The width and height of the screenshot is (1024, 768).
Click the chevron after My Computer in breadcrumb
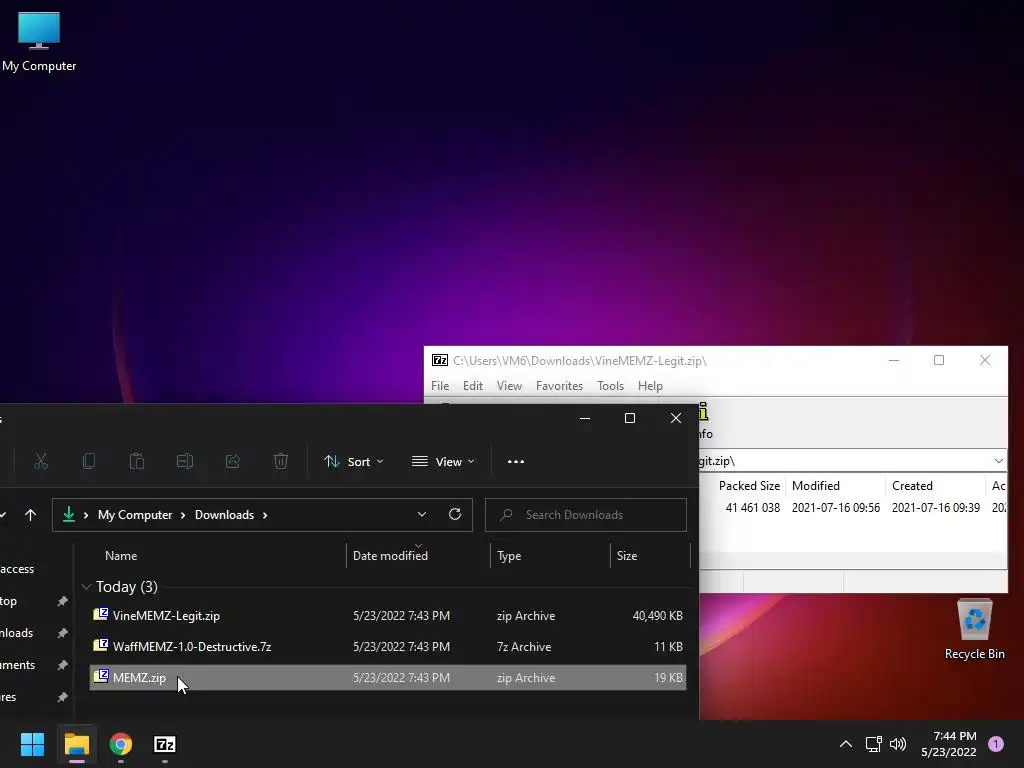183,515
